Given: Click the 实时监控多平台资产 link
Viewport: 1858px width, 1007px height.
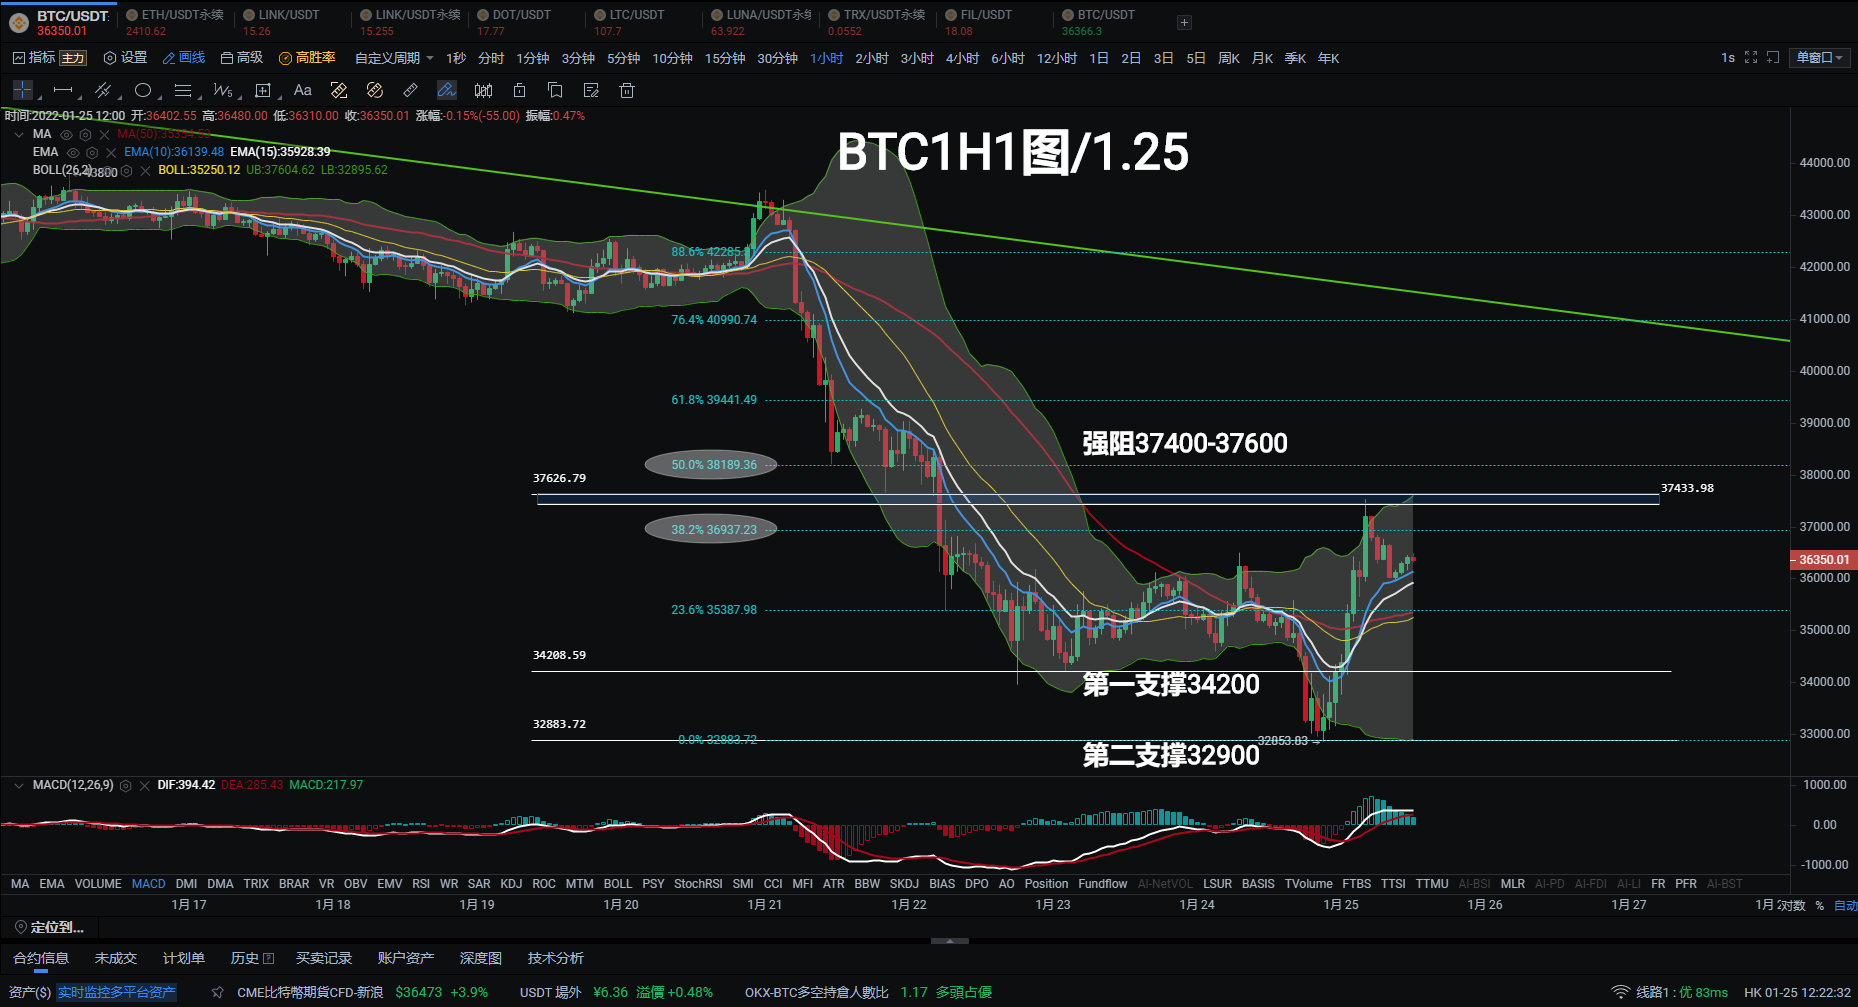Looking at the screenshot, I should point(116,992).
